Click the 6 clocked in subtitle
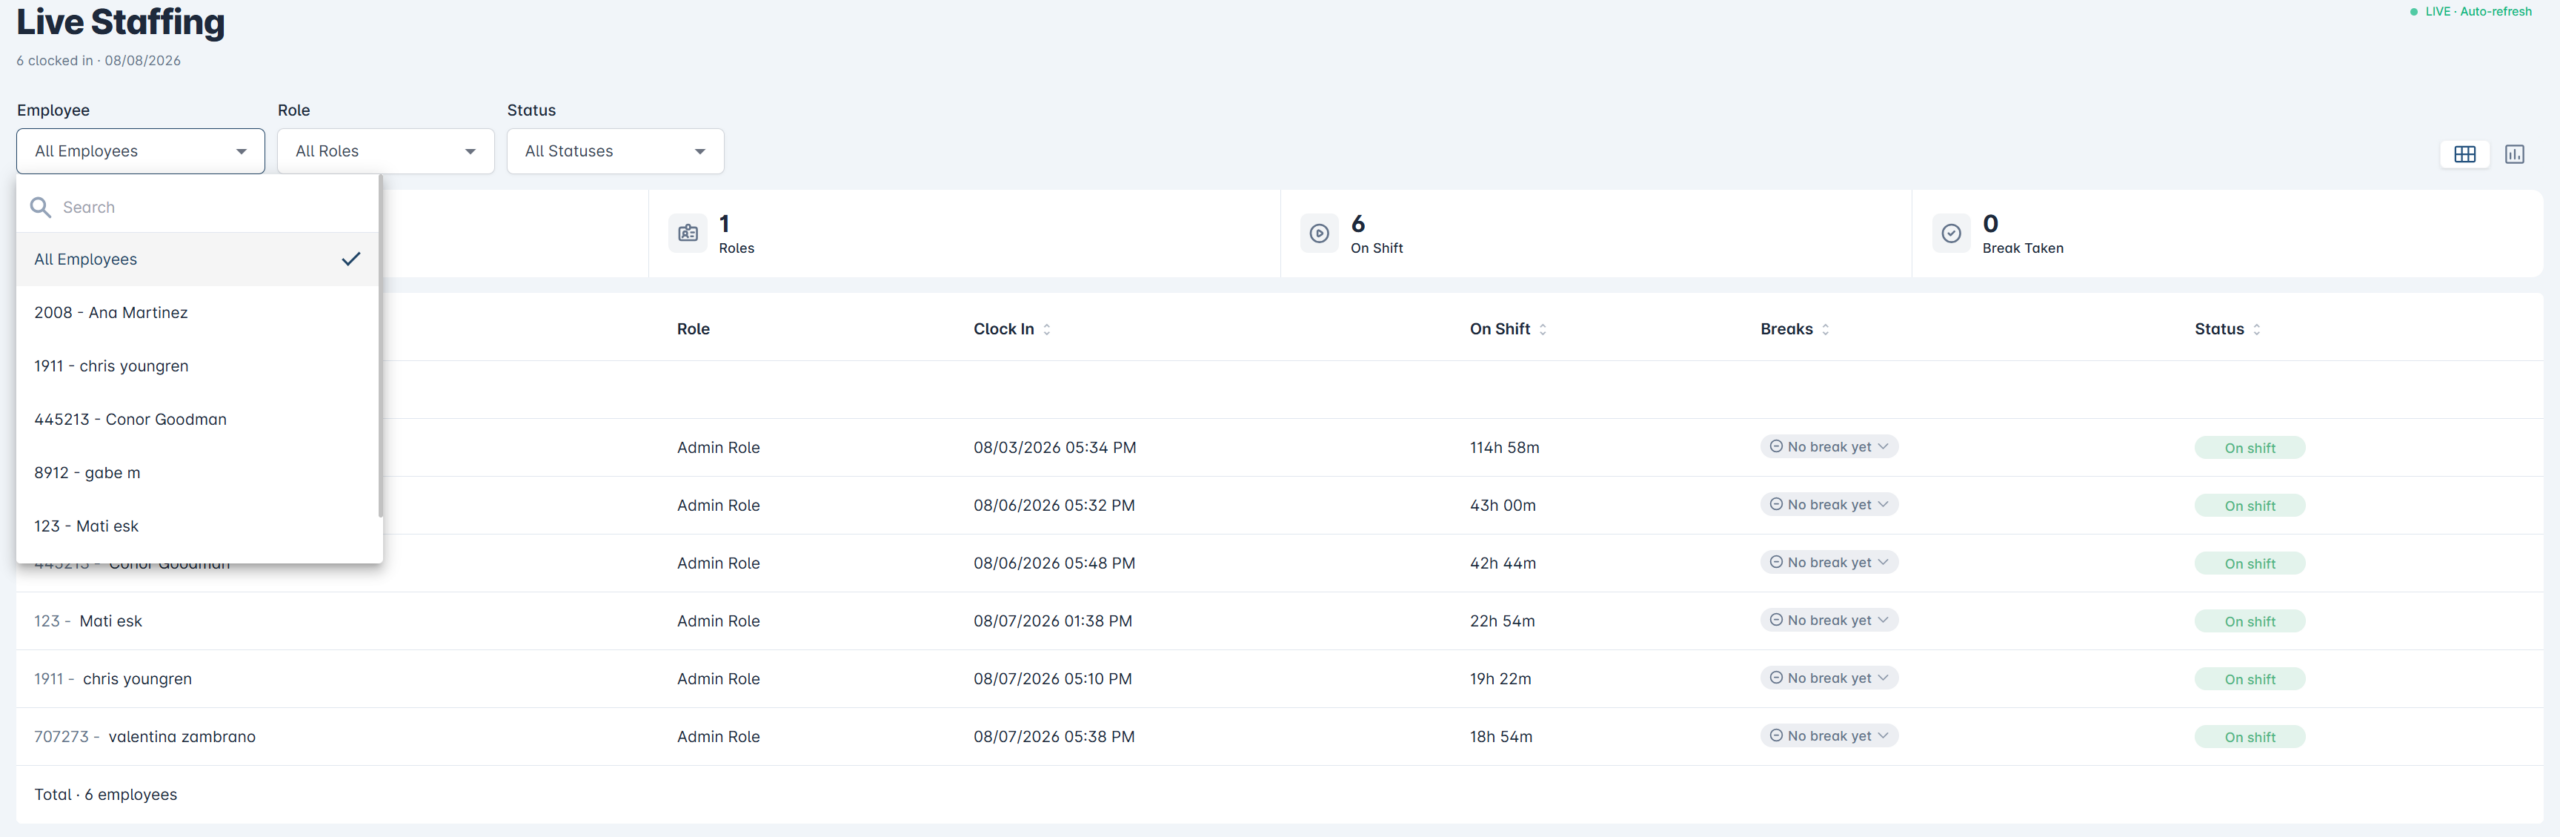The width and height of the screenshot is (2560, 837). pos(98,61)
